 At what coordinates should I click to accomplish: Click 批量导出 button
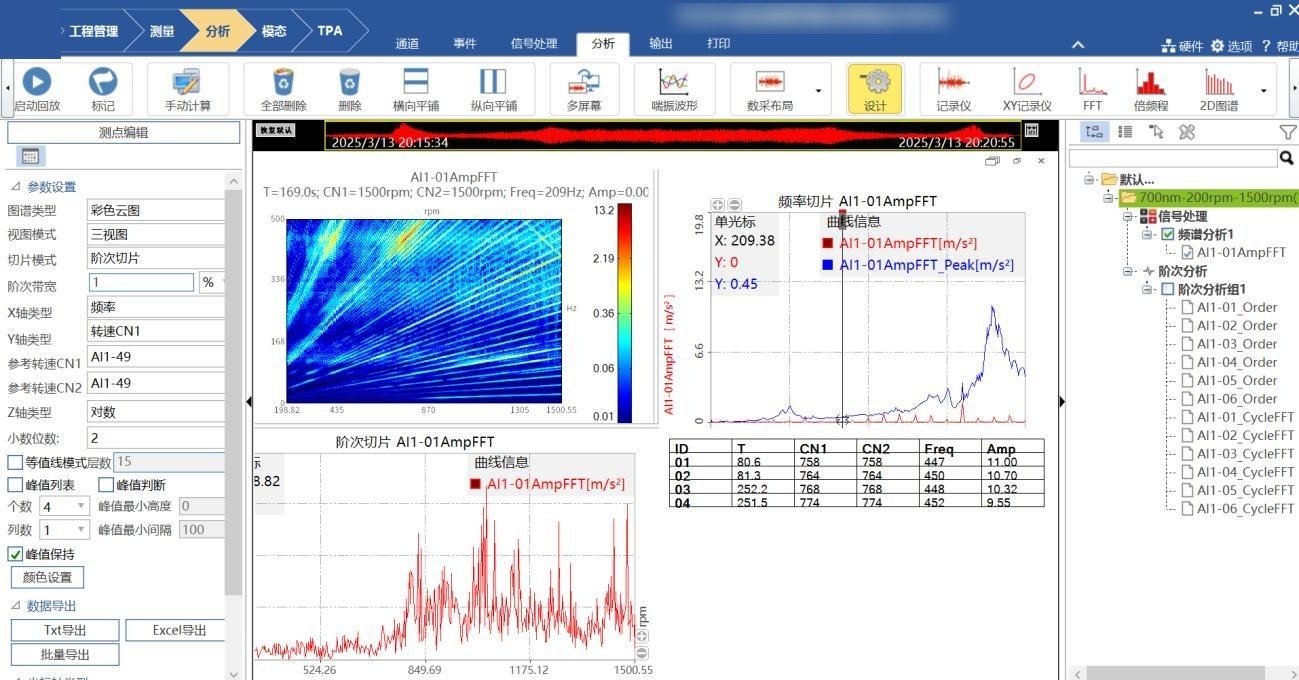point(65,654)
